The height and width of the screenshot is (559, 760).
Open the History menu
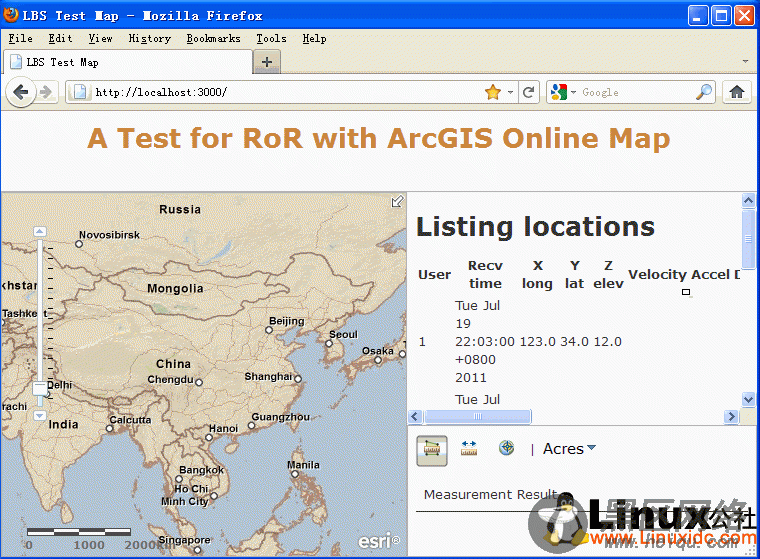[149, 38]
